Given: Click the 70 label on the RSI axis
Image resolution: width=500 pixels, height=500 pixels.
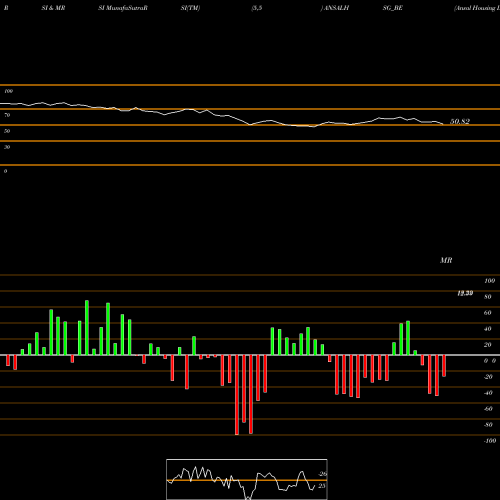Looking at the screenshot, I should [7, 115].
